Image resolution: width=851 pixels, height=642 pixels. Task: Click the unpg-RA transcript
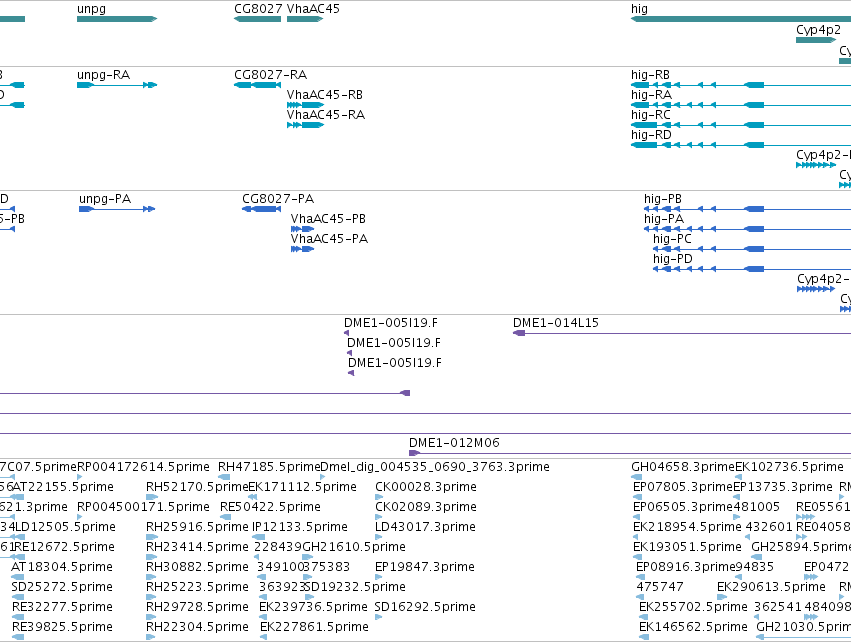(117, 85)
